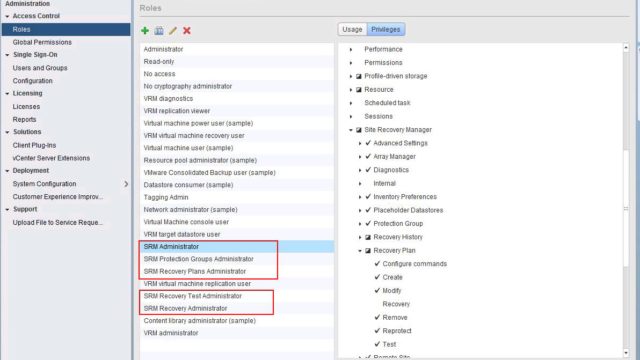Toggle Array Manager privilege check
The width and height of the screenshot is (640, 360).
pos(368,156)
